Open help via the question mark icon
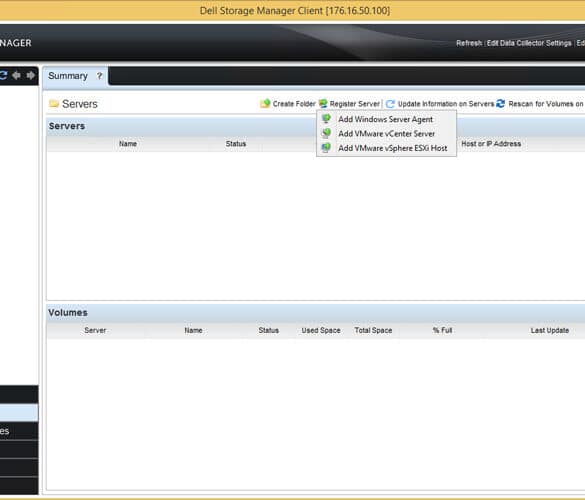This screenshot has width=585, height=500. tap(99, 76)
